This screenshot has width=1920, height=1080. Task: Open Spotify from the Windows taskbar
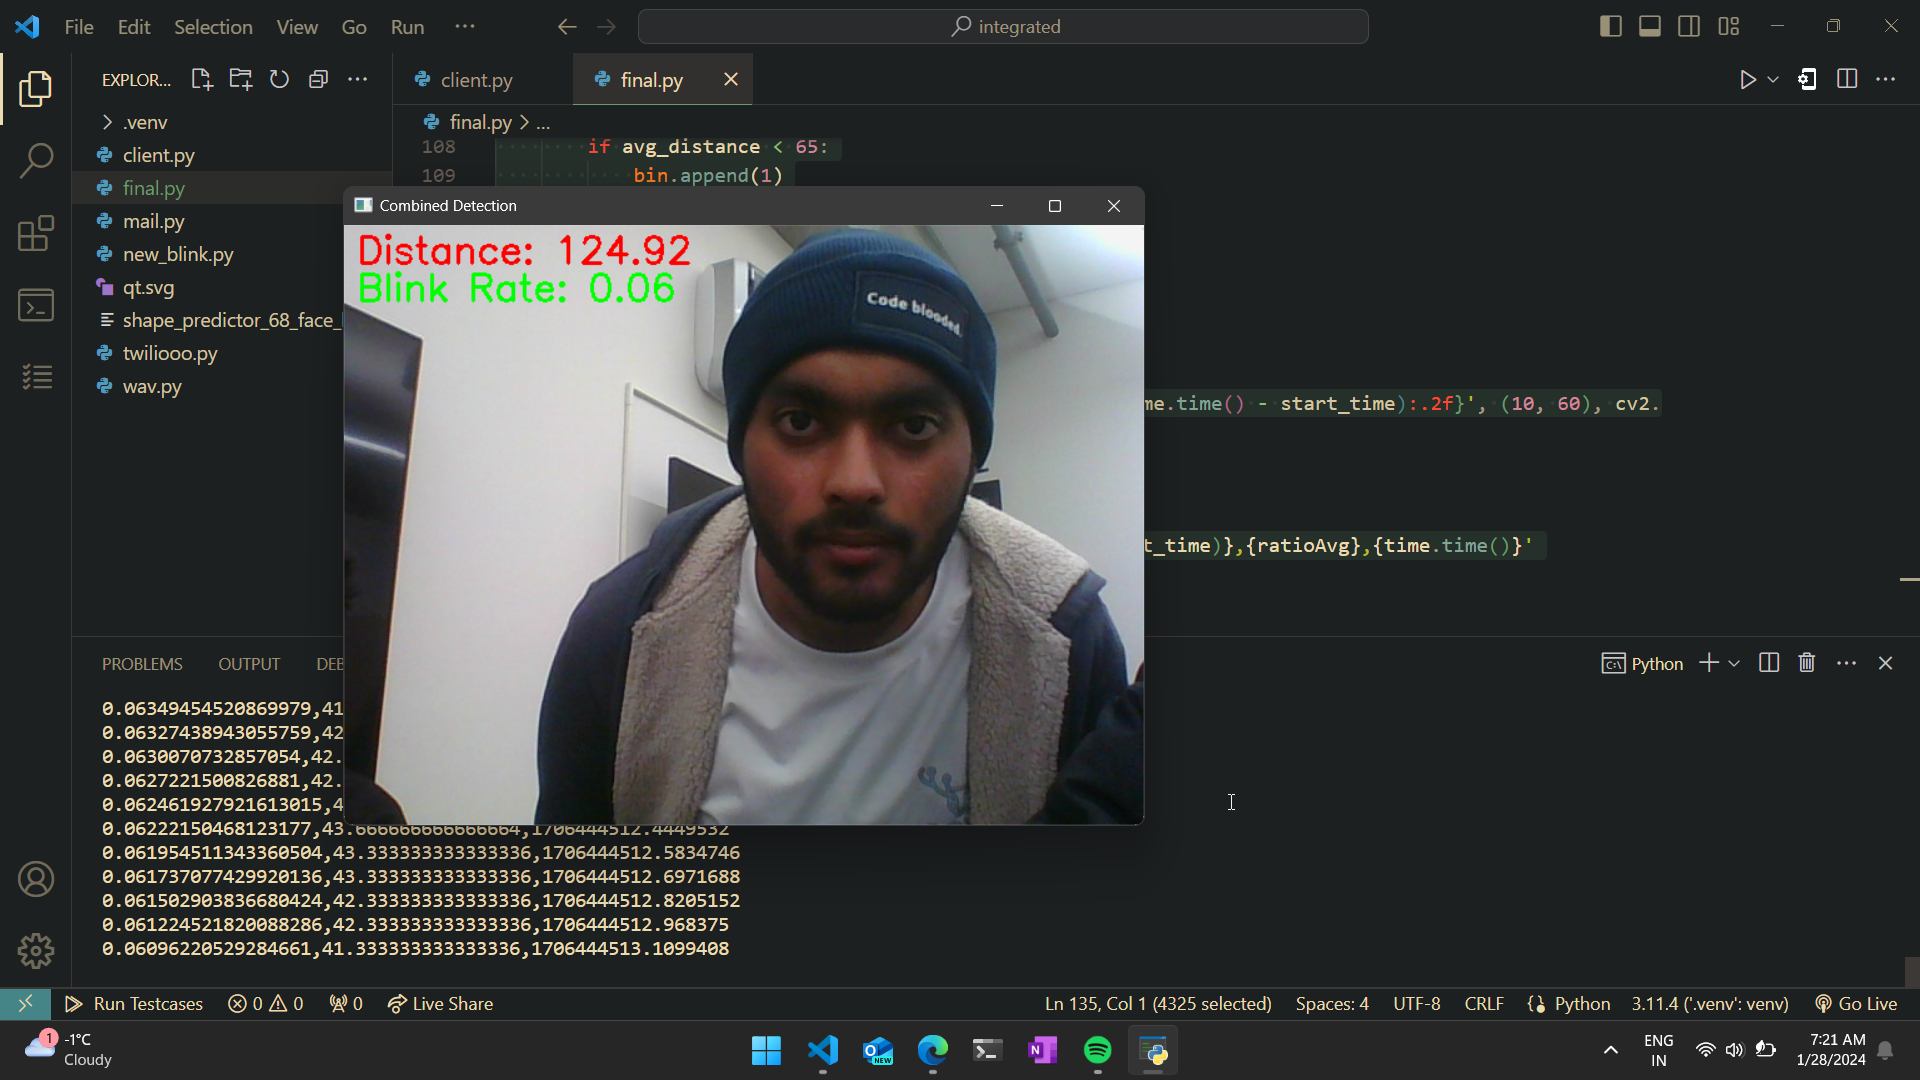1097,1050
